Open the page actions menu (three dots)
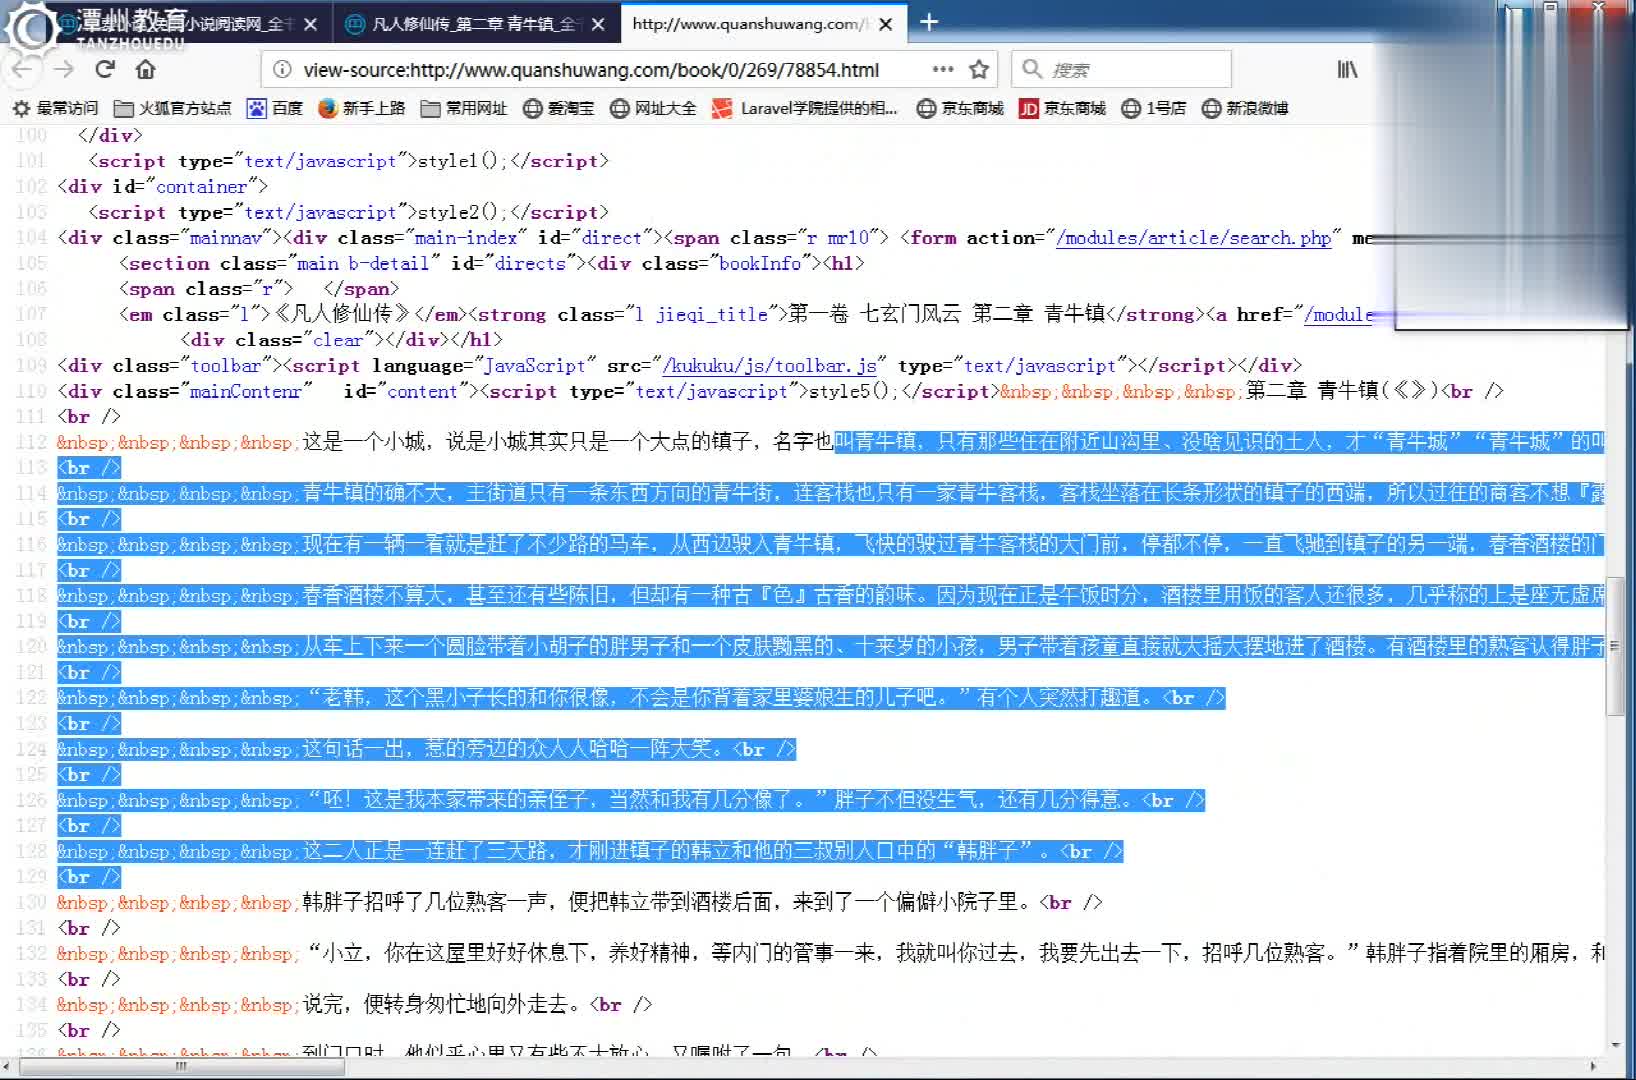The width and height of the screenshot is (1636, 1080). coord(941,69)
